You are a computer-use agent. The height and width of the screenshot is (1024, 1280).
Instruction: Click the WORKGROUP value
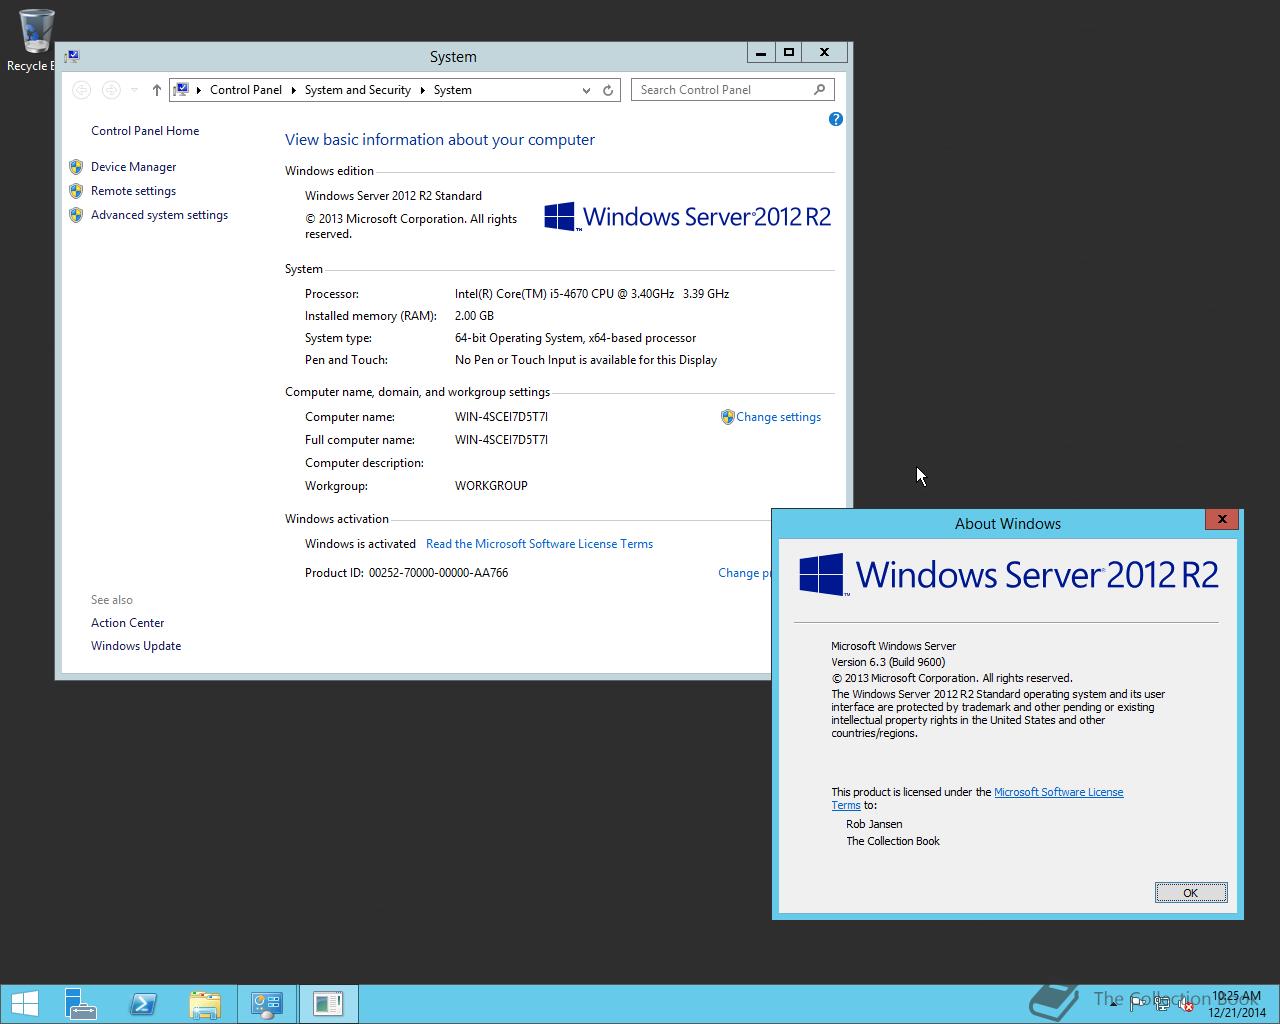tap(491, 486)
